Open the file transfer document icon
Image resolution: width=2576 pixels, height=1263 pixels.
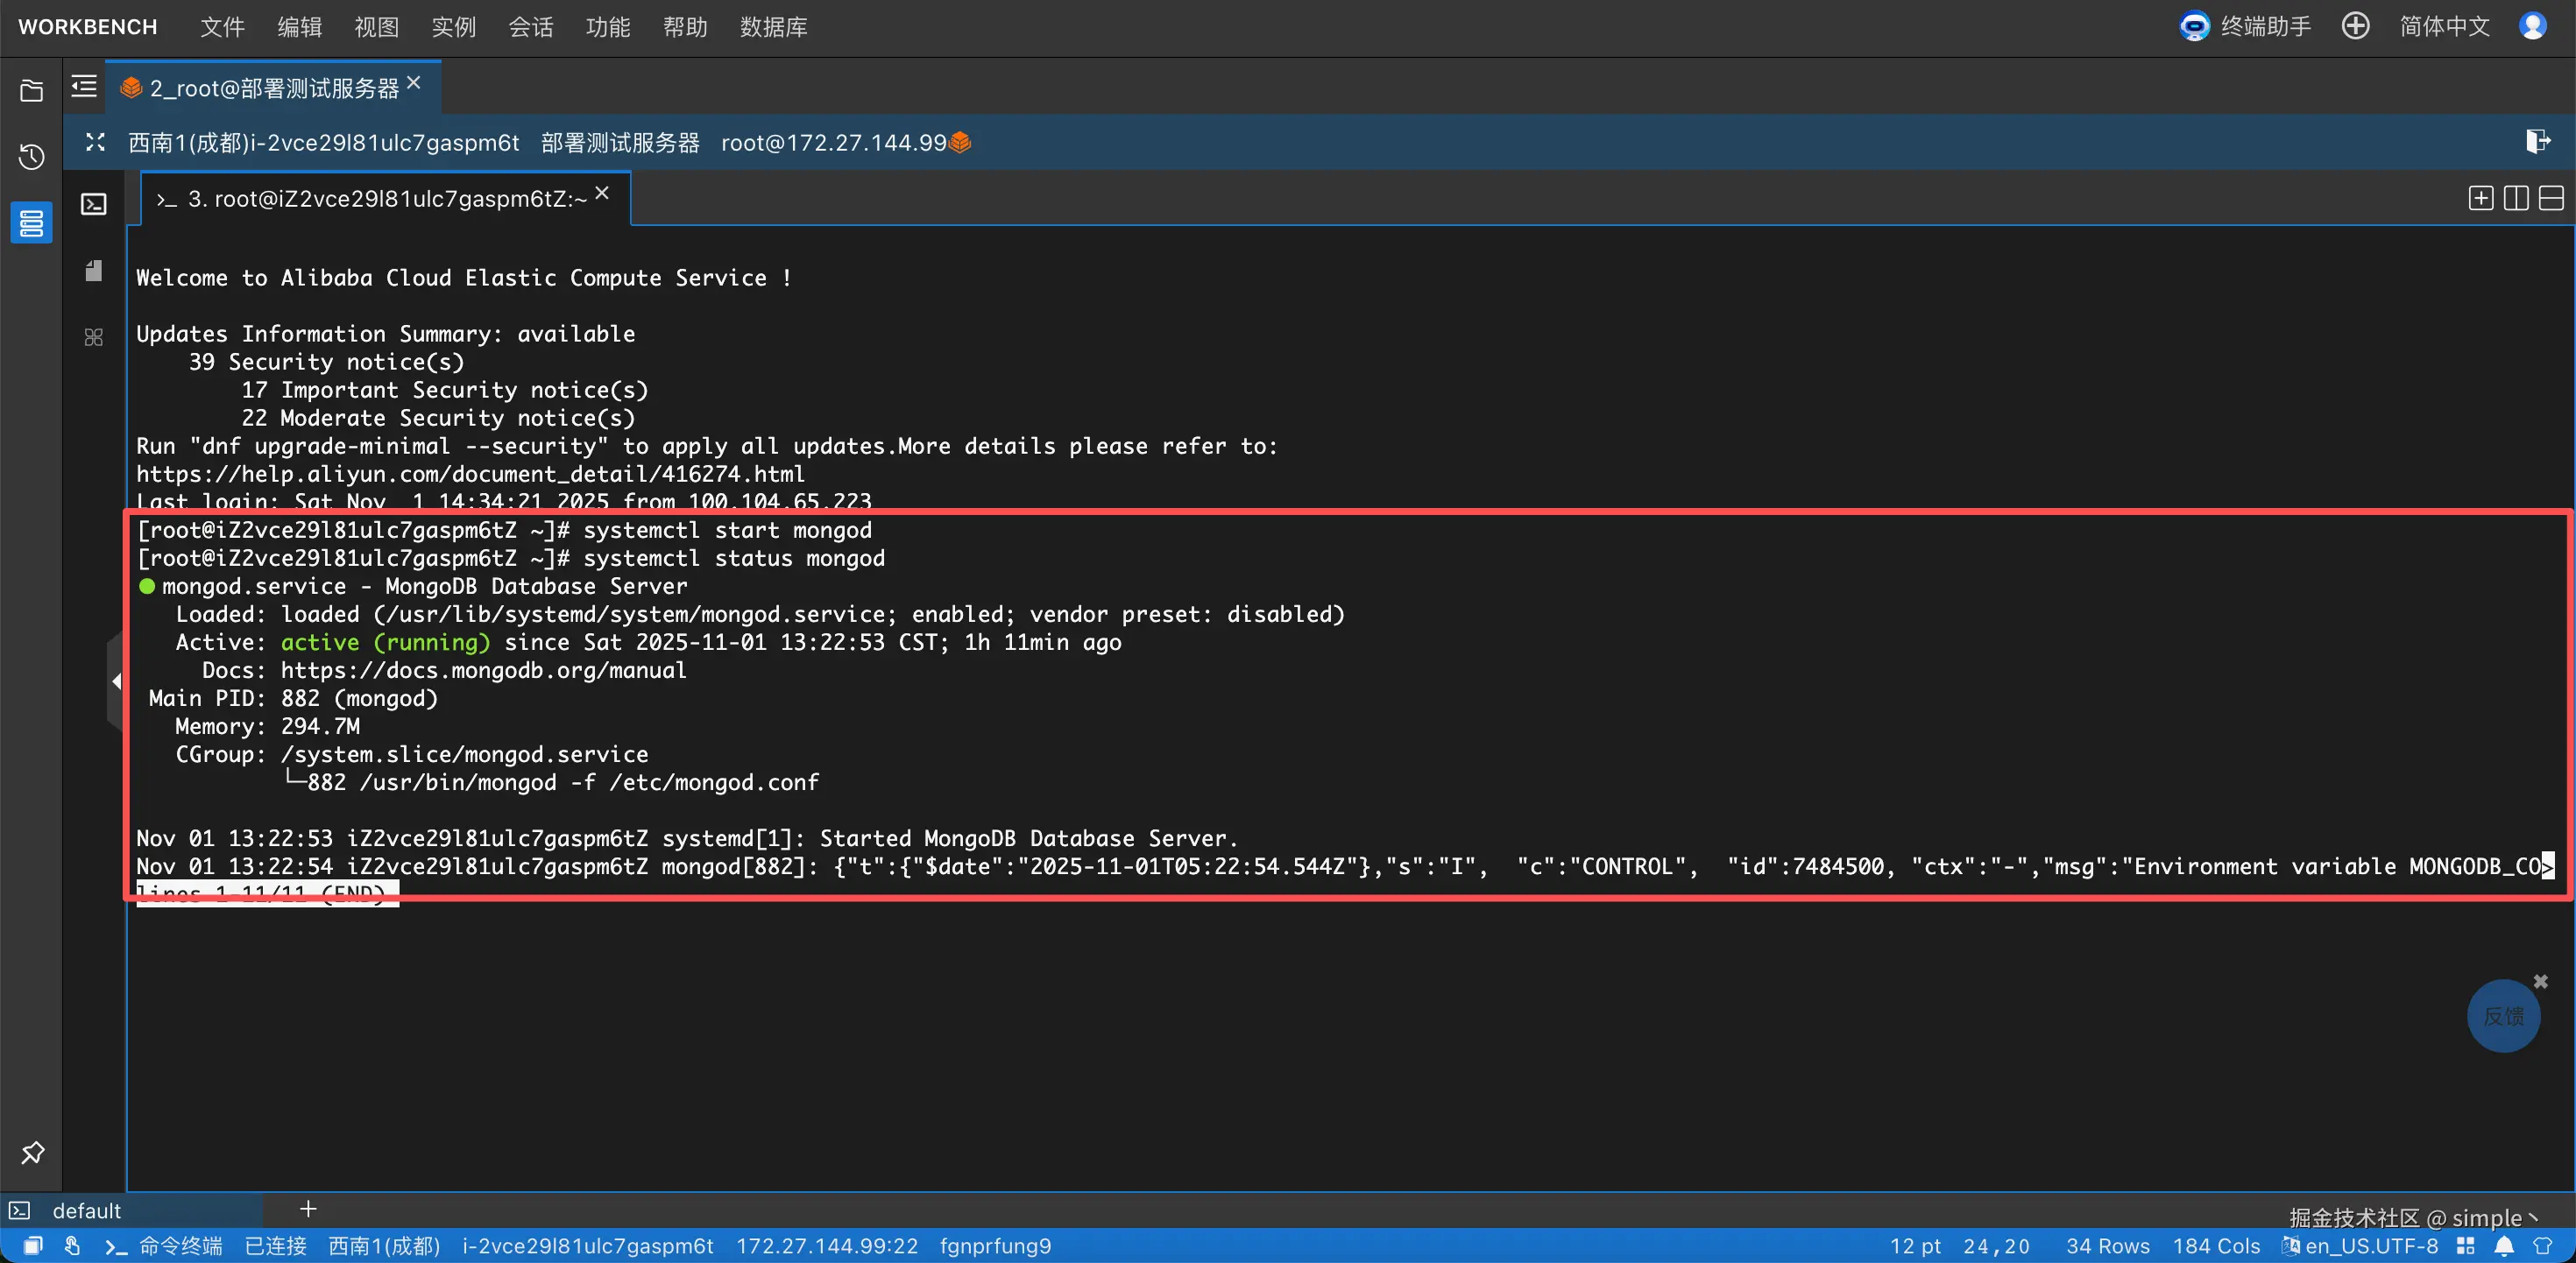point(94,271)
